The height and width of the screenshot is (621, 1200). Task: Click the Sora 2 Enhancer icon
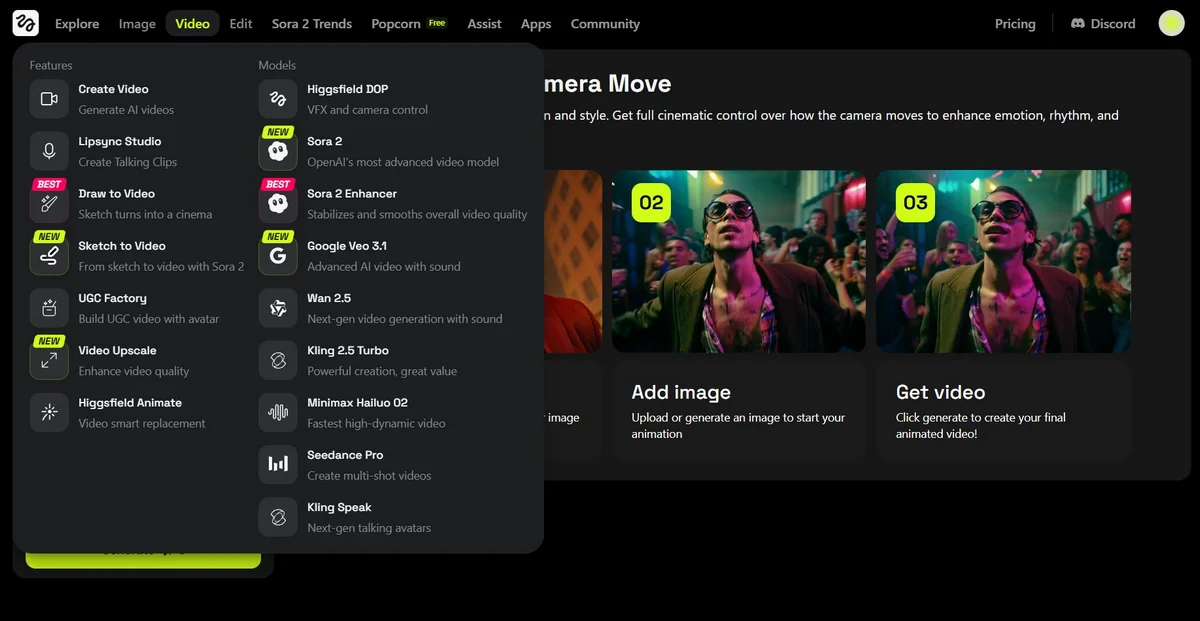(278, 203)
